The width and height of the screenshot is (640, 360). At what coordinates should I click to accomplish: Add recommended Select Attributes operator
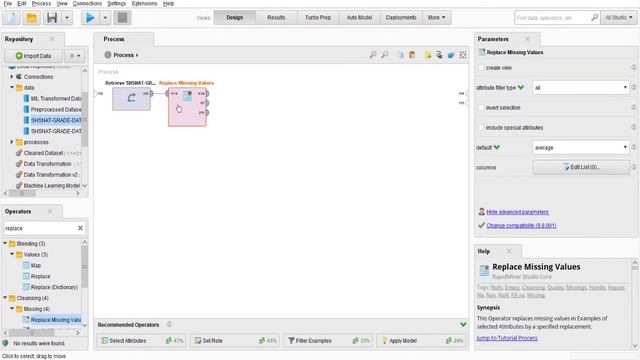(x=141, y=340)
